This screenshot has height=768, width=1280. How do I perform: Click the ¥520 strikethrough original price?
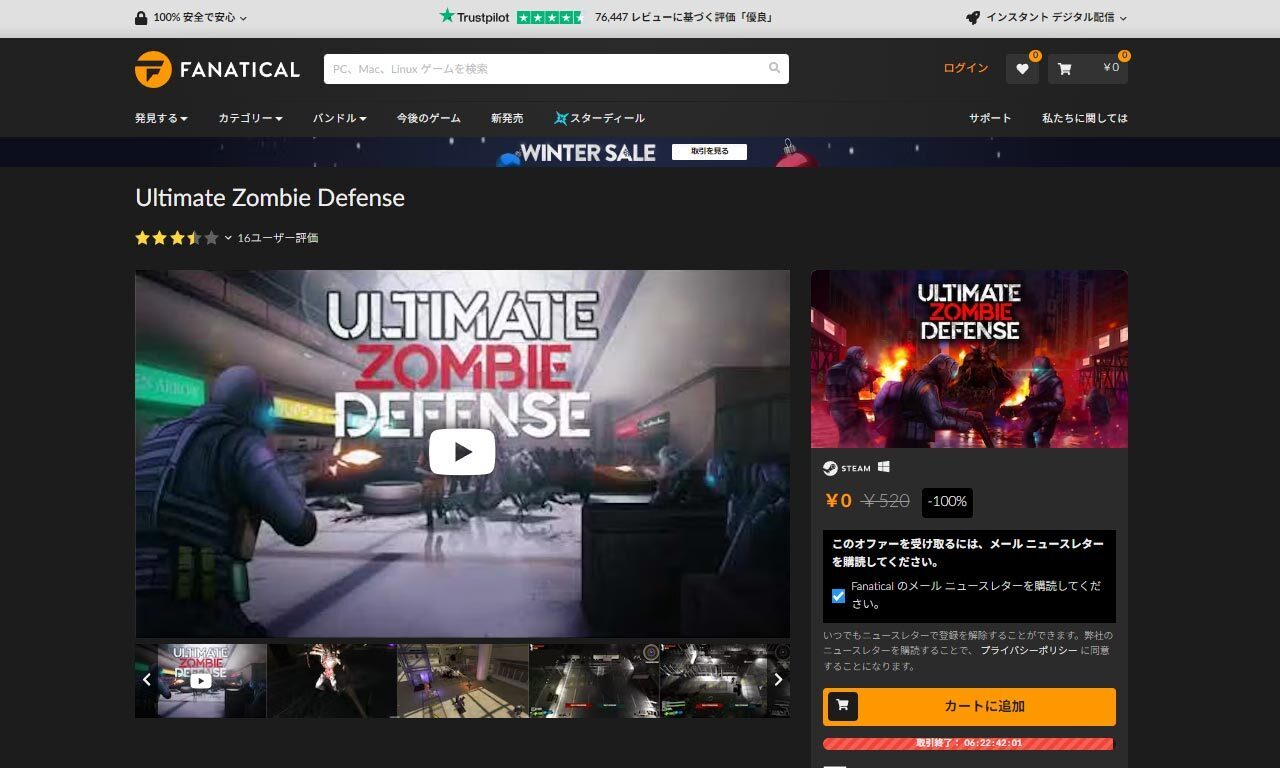coord(885,501)
